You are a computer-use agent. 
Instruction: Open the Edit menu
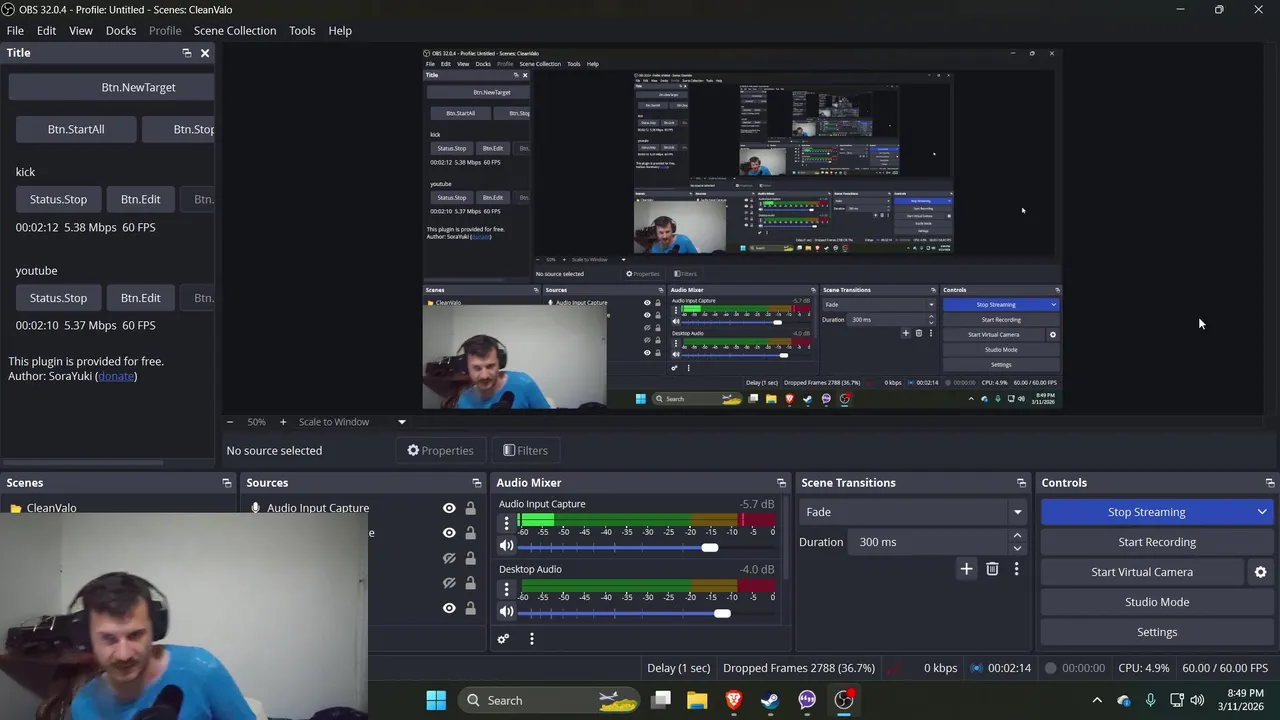tap(46, 31)
